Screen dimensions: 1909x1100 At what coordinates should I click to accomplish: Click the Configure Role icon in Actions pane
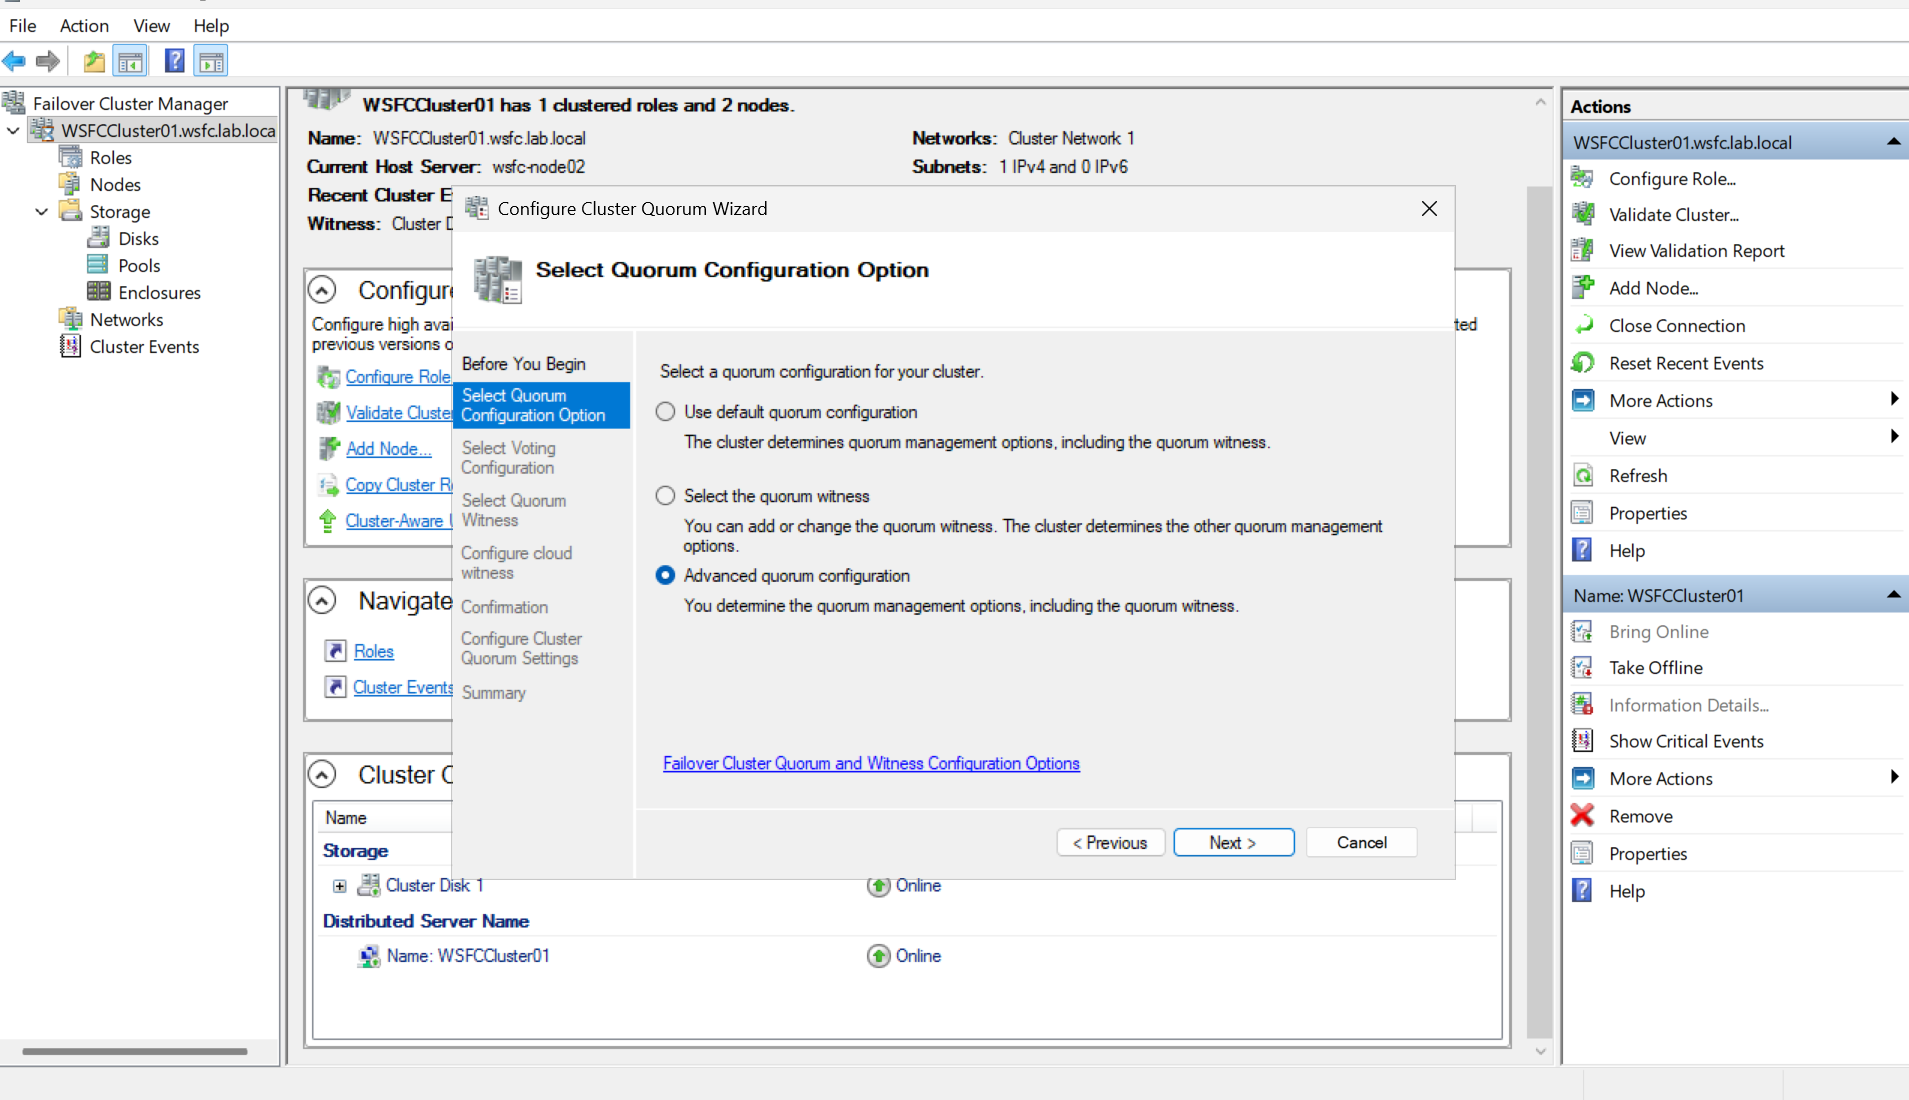point(1582,178)
